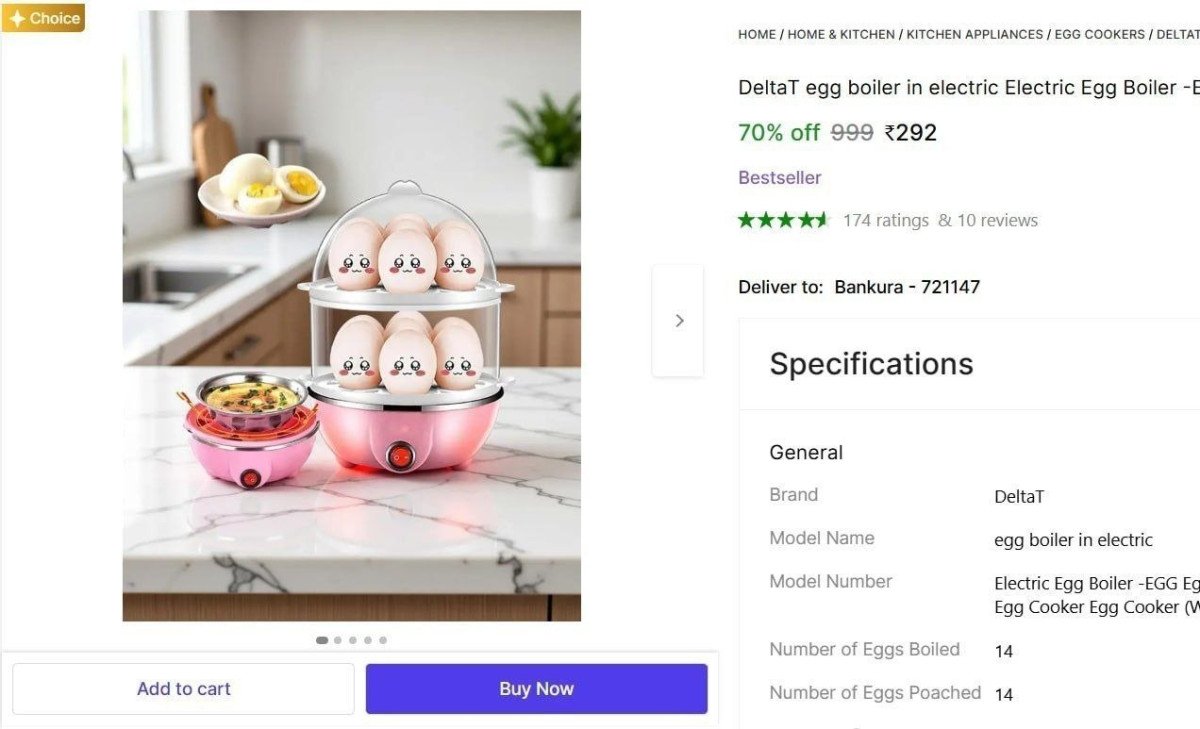The width and height of the screenshot is (1200, 729).
Task: Click the next image arrow on the product photo
Action: click(679, 320)
